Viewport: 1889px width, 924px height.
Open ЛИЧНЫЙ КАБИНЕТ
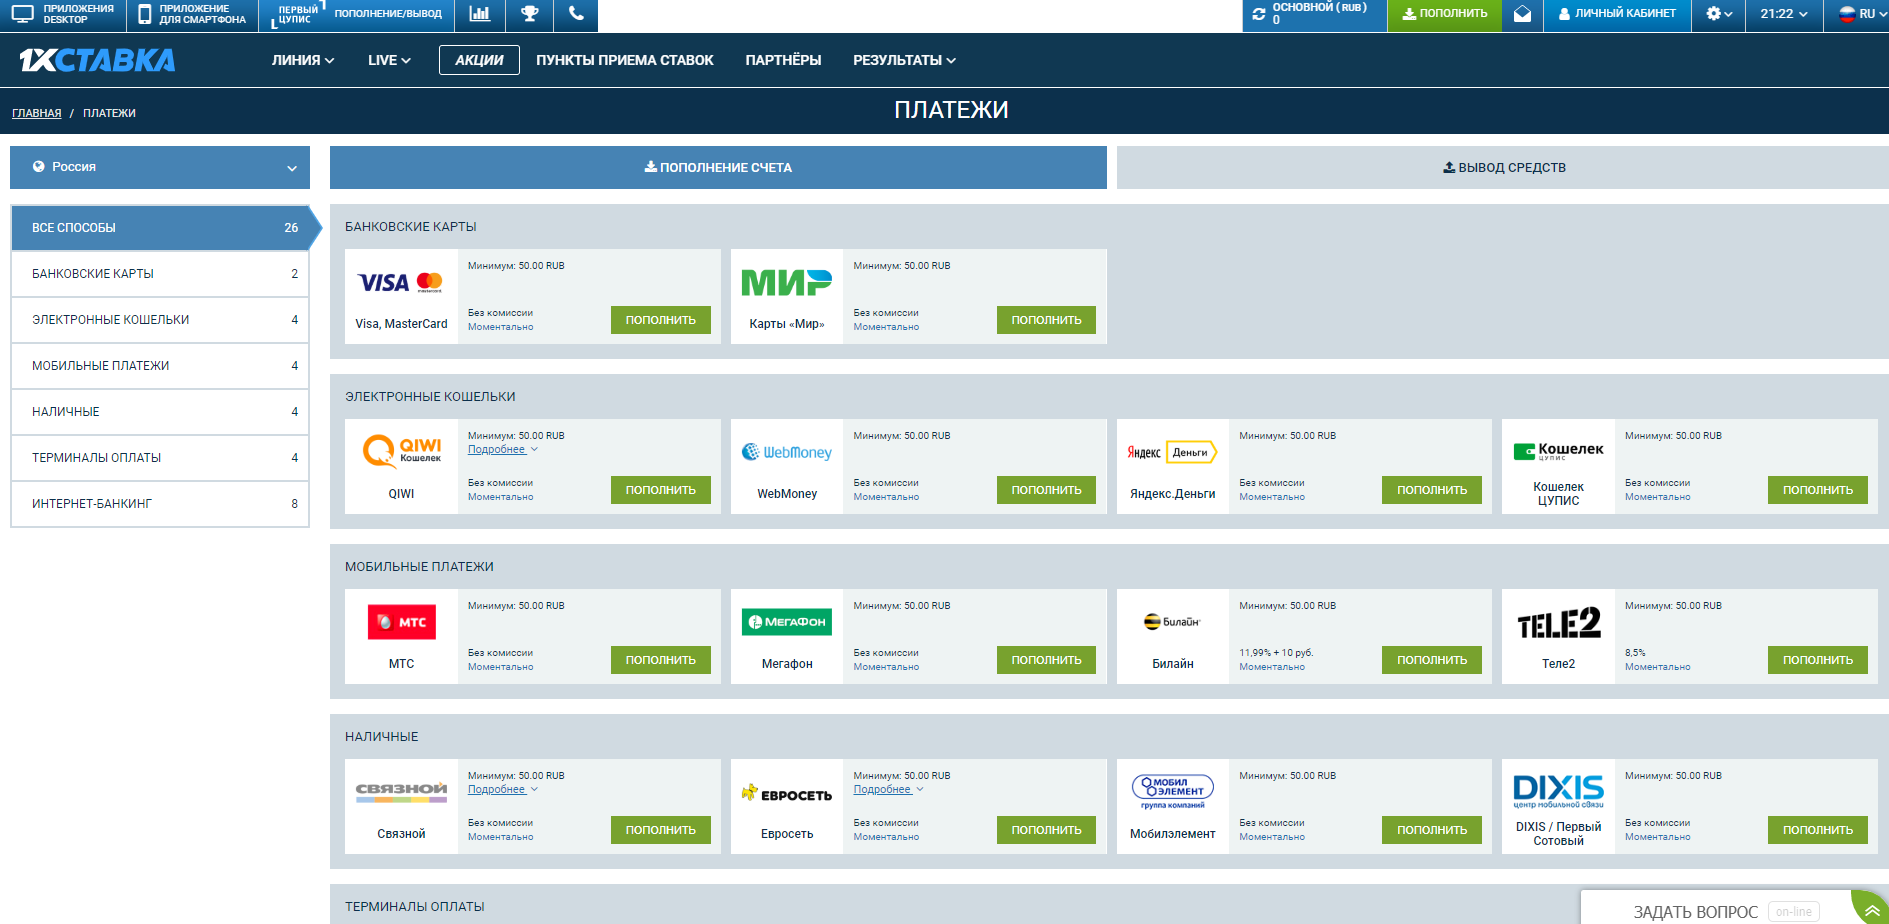point(1617,14)
